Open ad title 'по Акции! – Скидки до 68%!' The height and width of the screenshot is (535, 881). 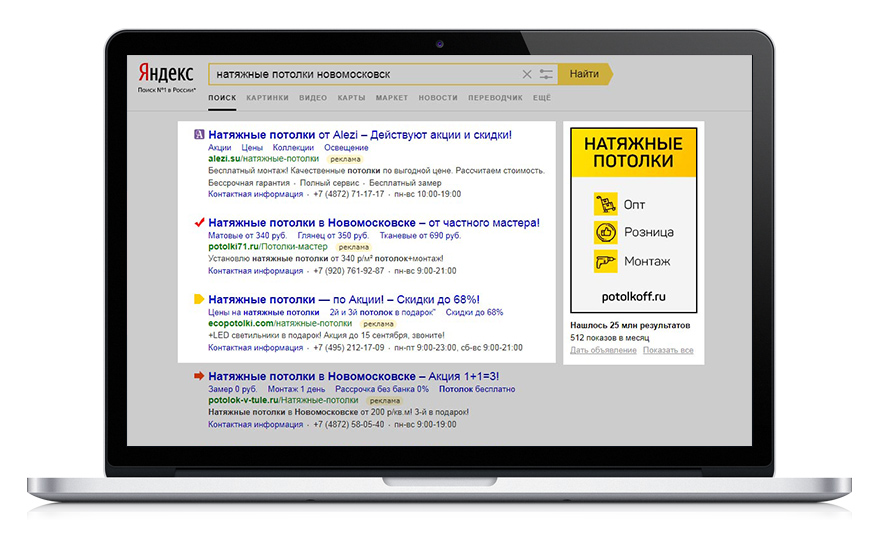tap(344, 300)
